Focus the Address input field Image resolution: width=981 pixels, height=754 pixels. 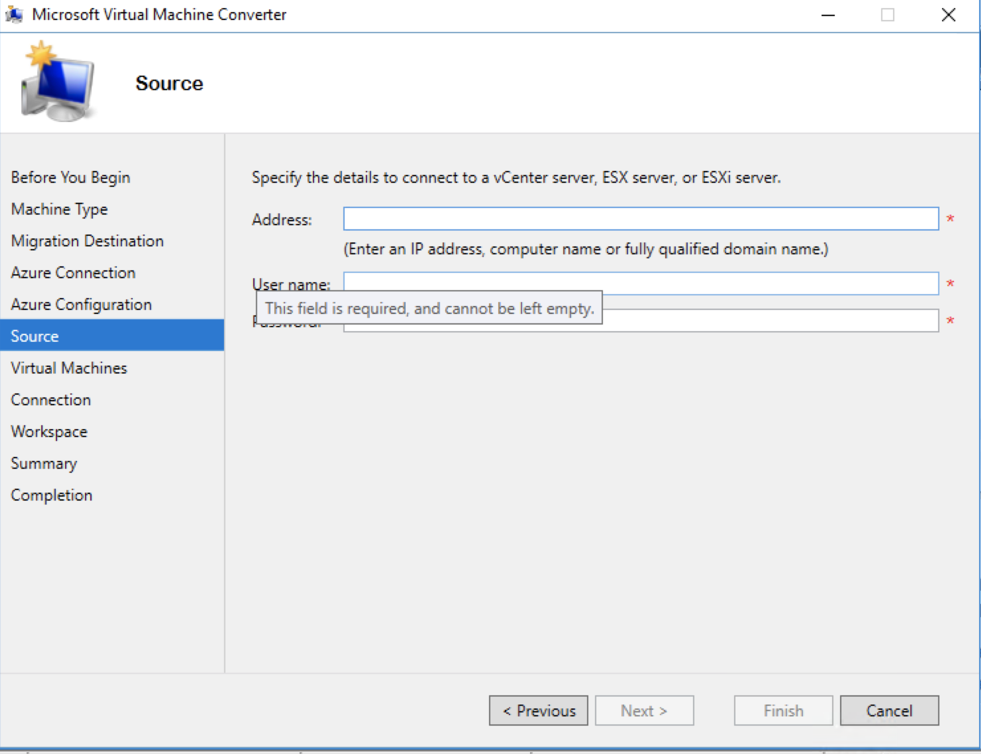[641, 218]
